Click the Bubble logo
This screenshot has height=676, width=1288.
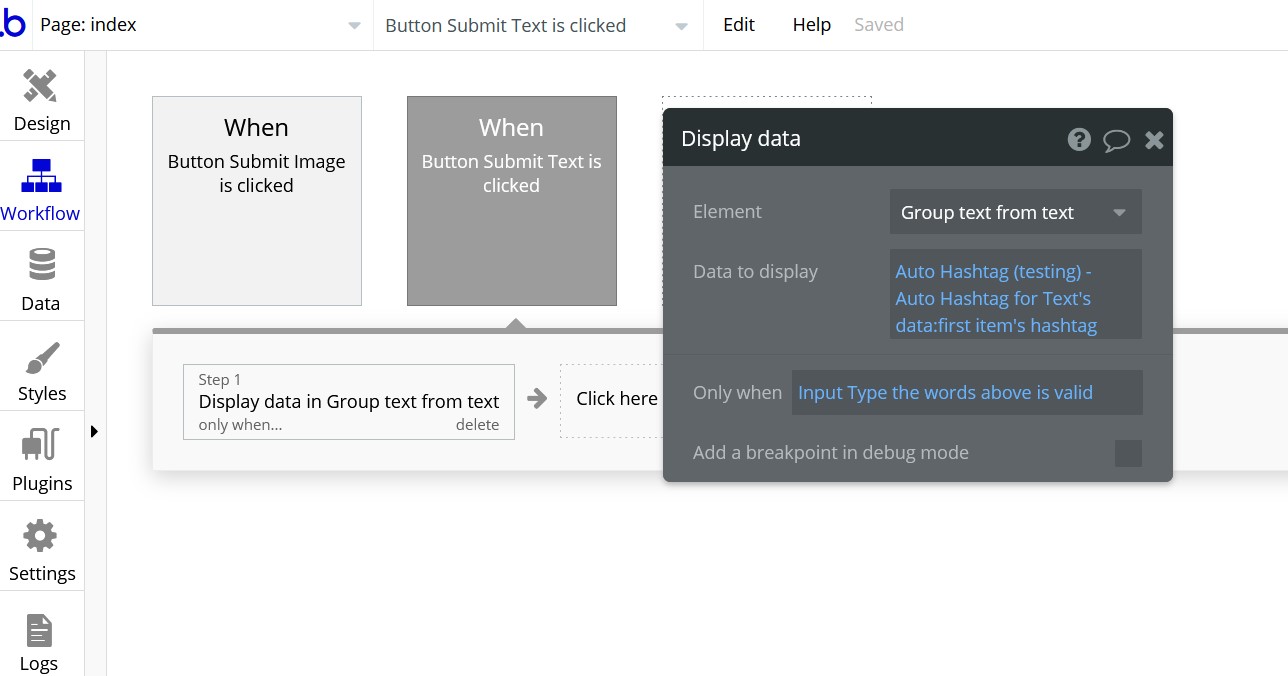click(x=13, y=23)
